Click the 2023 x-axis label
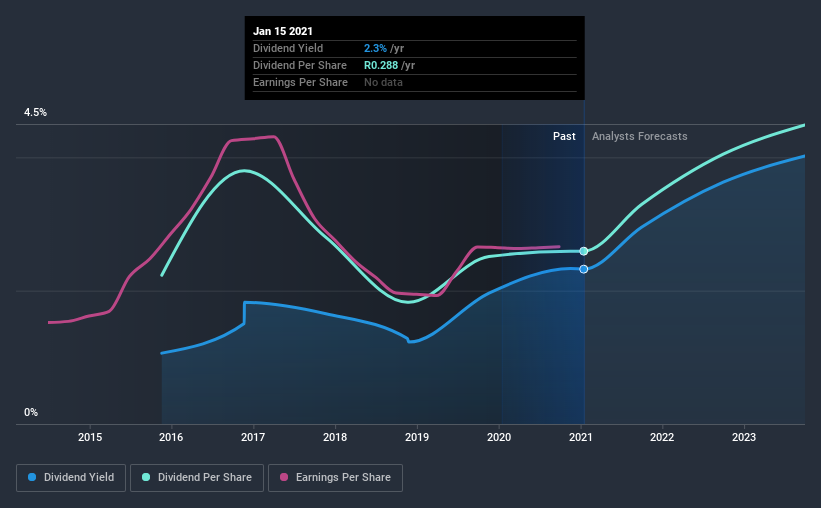This screenshot has height=508, width=821. 744,437
